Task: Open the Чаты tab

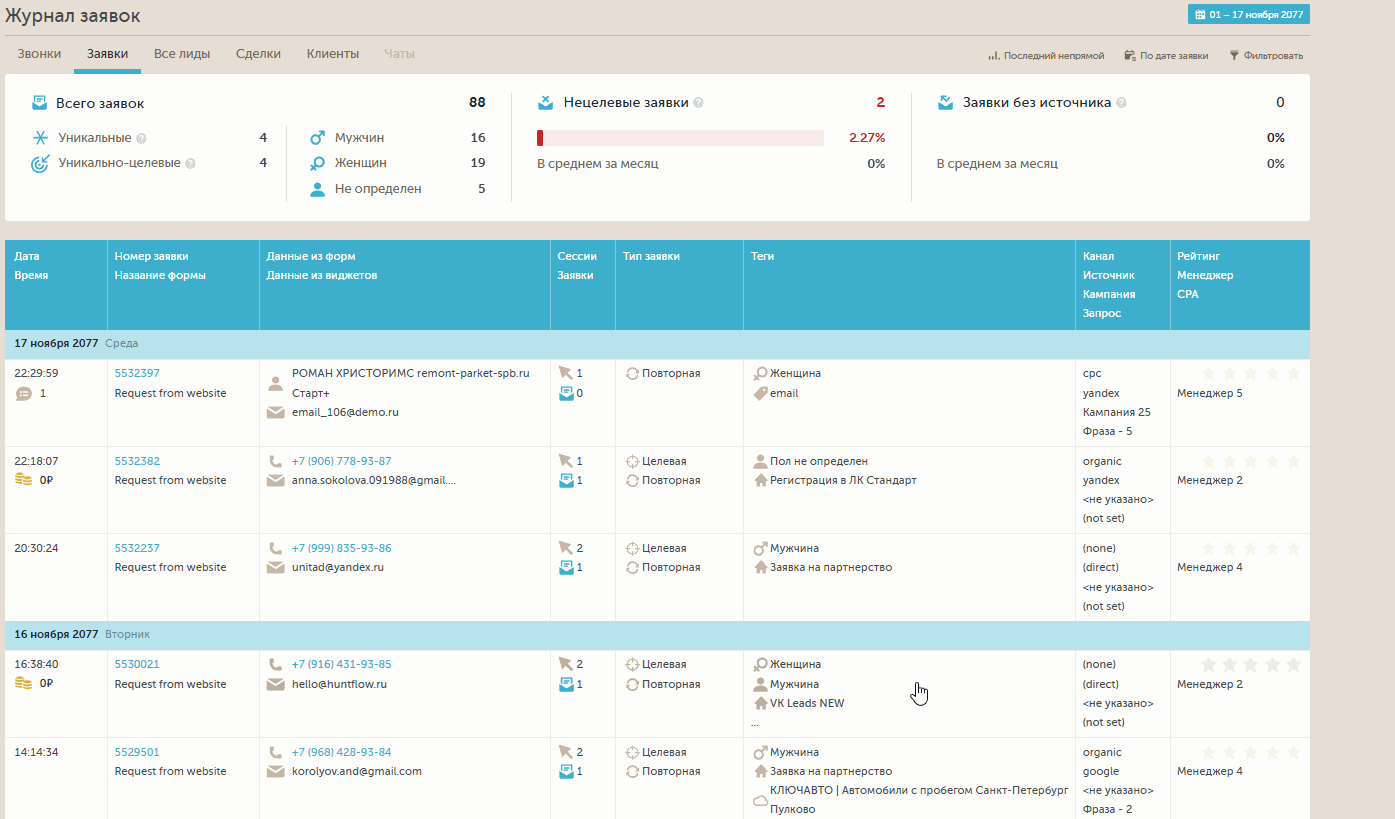Action: pyautogui.click(x=400, y=54)
